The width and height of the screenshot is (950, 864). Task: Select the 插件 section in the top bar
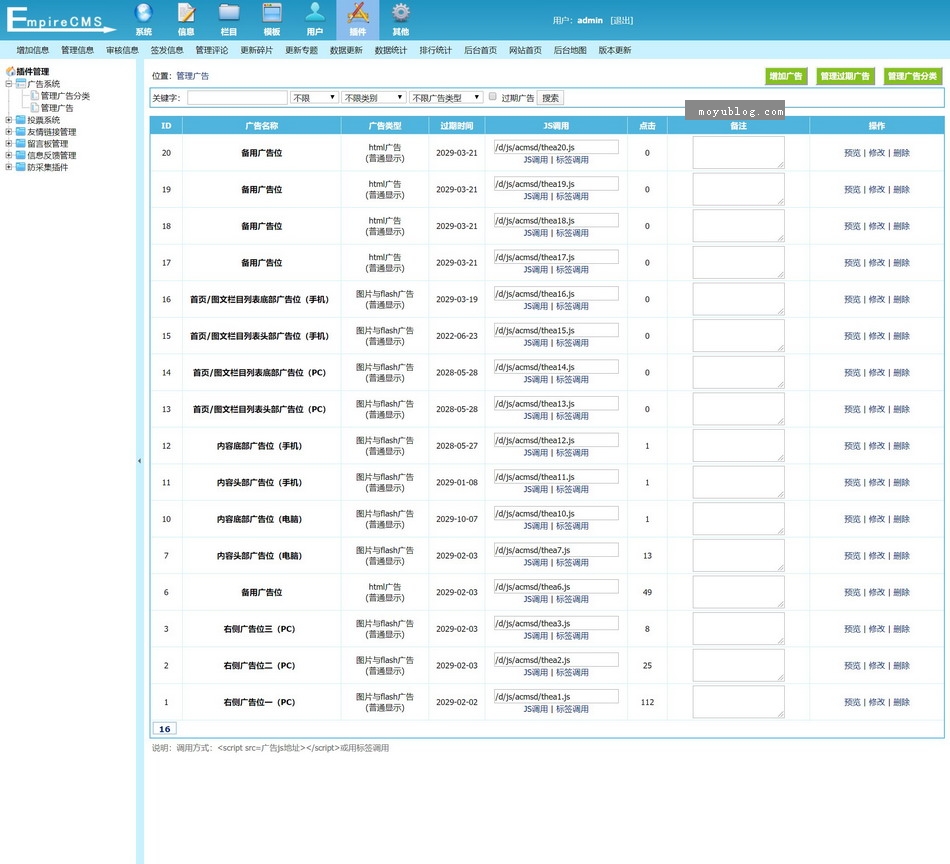pos(357,19)
